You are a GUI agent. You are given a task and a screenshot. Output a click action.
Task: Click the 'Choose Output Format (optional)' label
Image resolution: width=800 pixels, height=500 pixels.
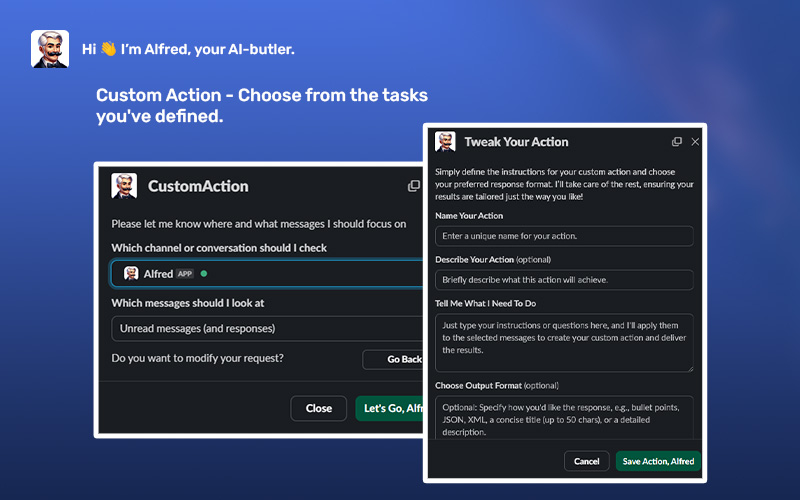[497, 386]
